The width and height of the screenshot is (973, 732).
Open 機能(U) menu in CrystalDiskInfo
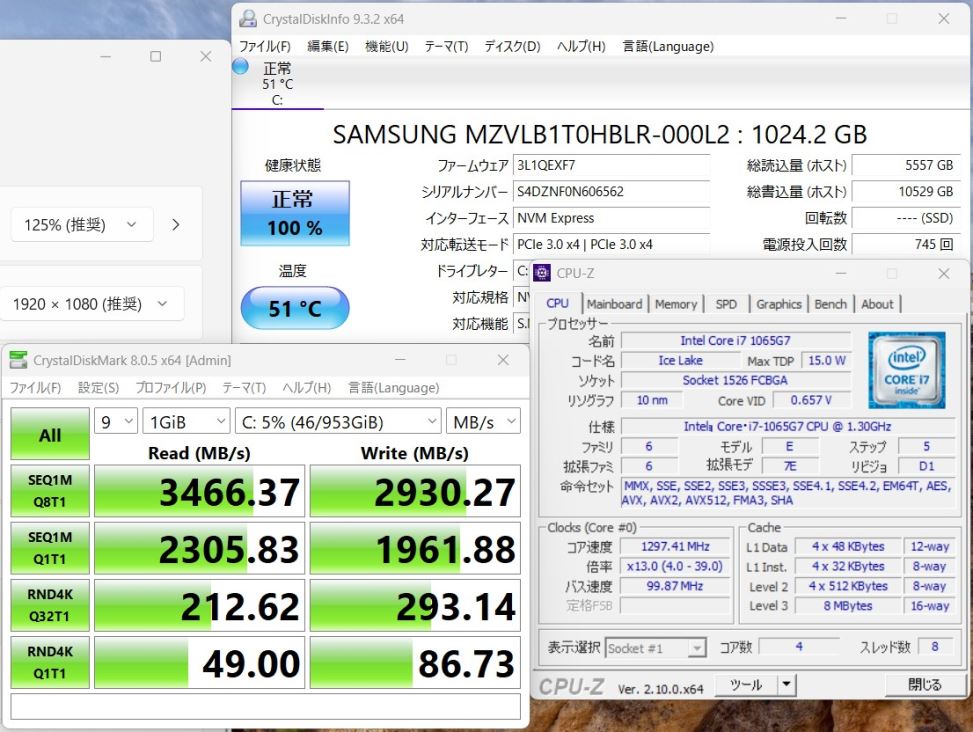pos(387,47)
